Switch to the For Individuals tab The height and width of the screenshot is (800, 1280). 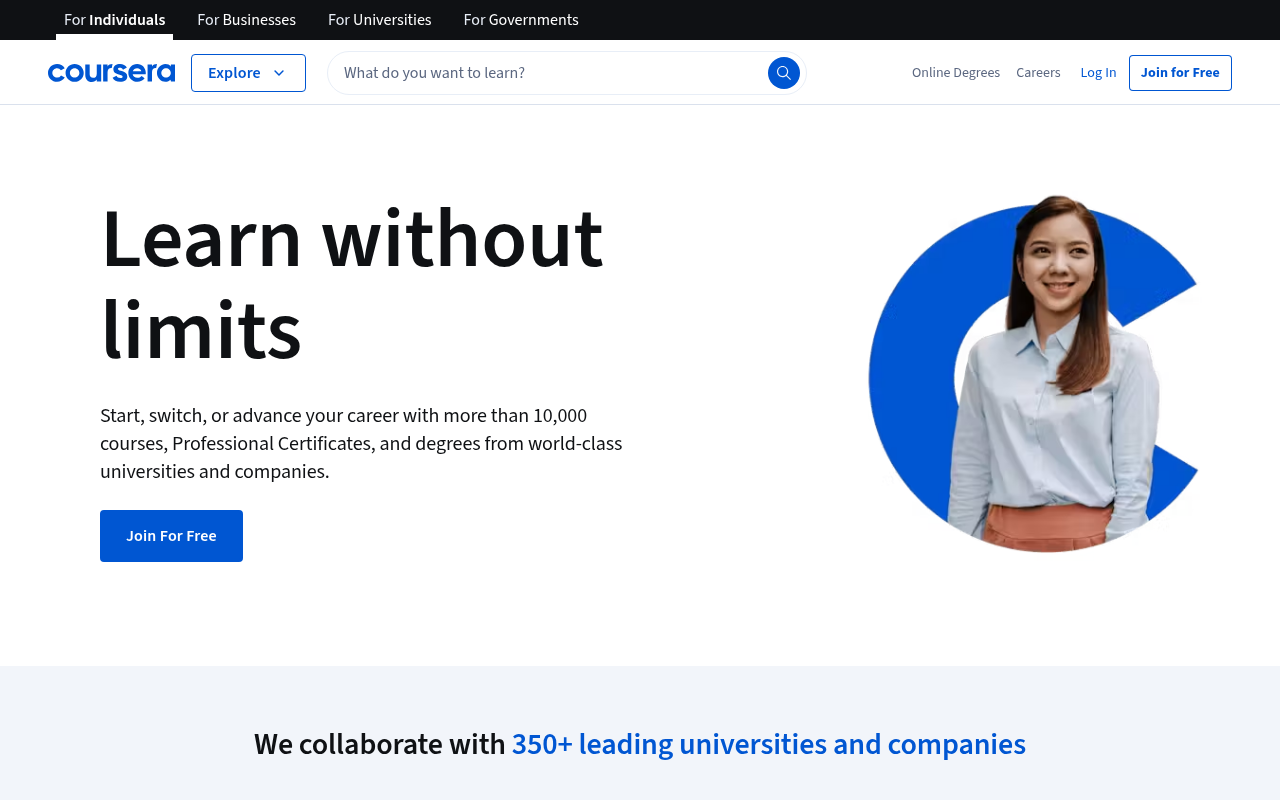[x=114, y=20]
